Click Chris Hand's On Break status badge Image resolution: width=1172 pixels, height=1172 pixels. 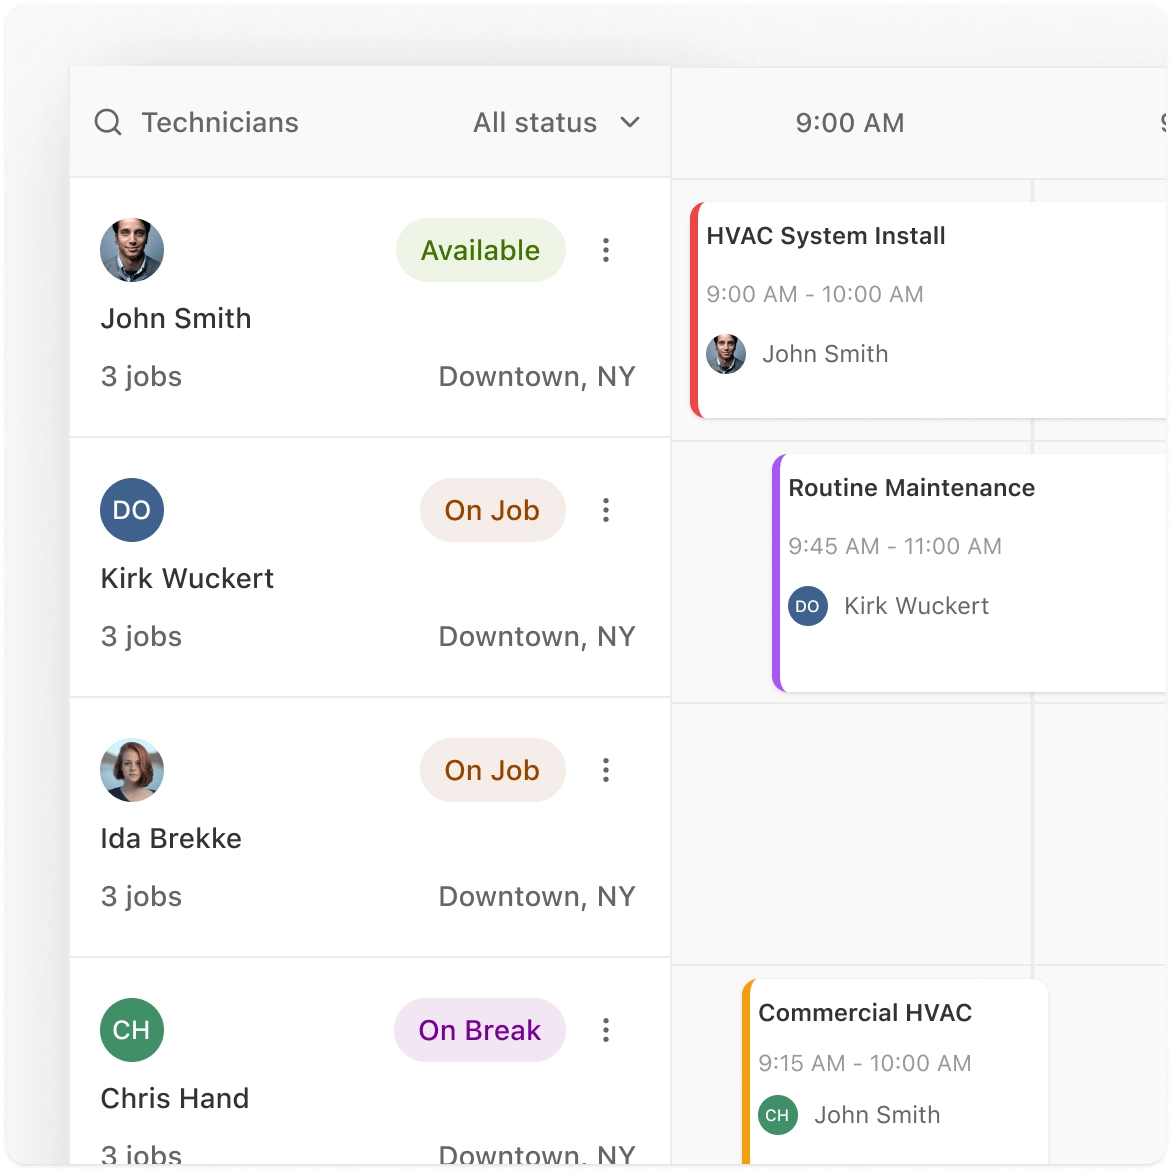pos(480,1030)
